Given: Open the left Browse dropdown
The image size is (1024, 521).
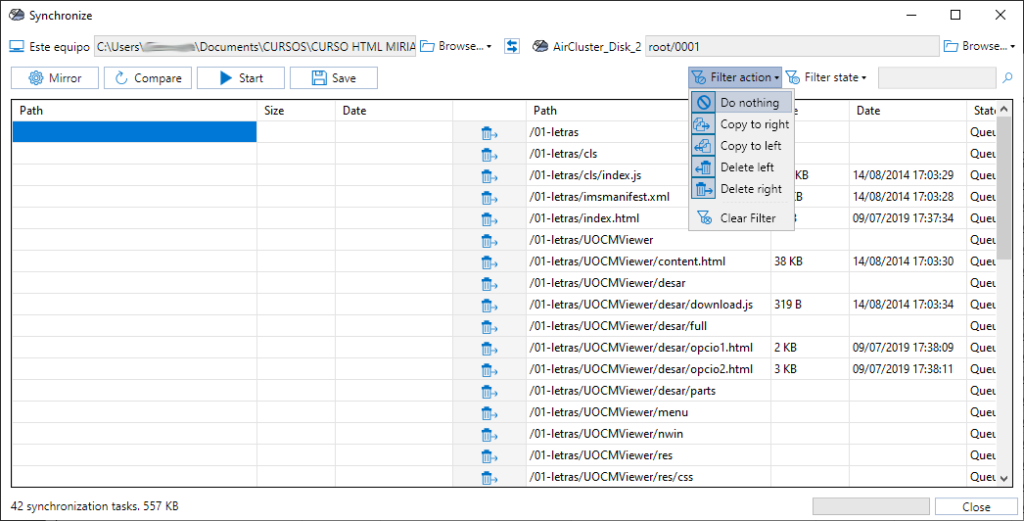Looking at the screenshot, I should (x=456, y=46).
